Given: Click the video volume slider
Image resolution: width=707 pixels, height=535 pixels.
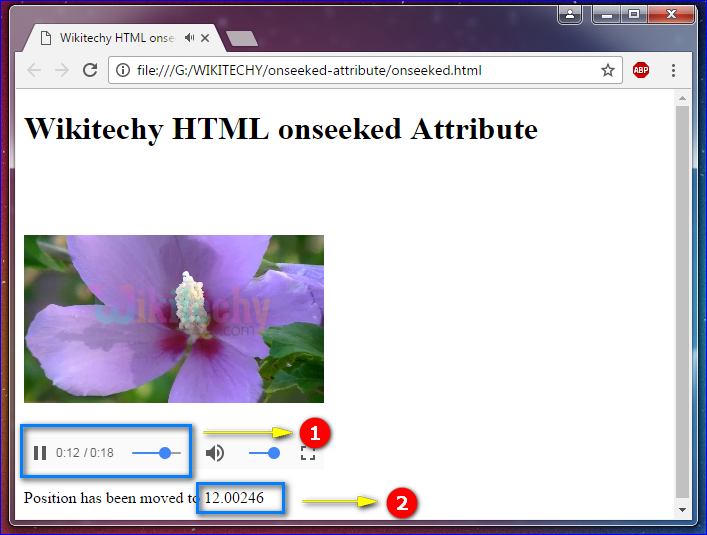Looking at the screenshot, I should pyautogui.click(x=265, y=453).
